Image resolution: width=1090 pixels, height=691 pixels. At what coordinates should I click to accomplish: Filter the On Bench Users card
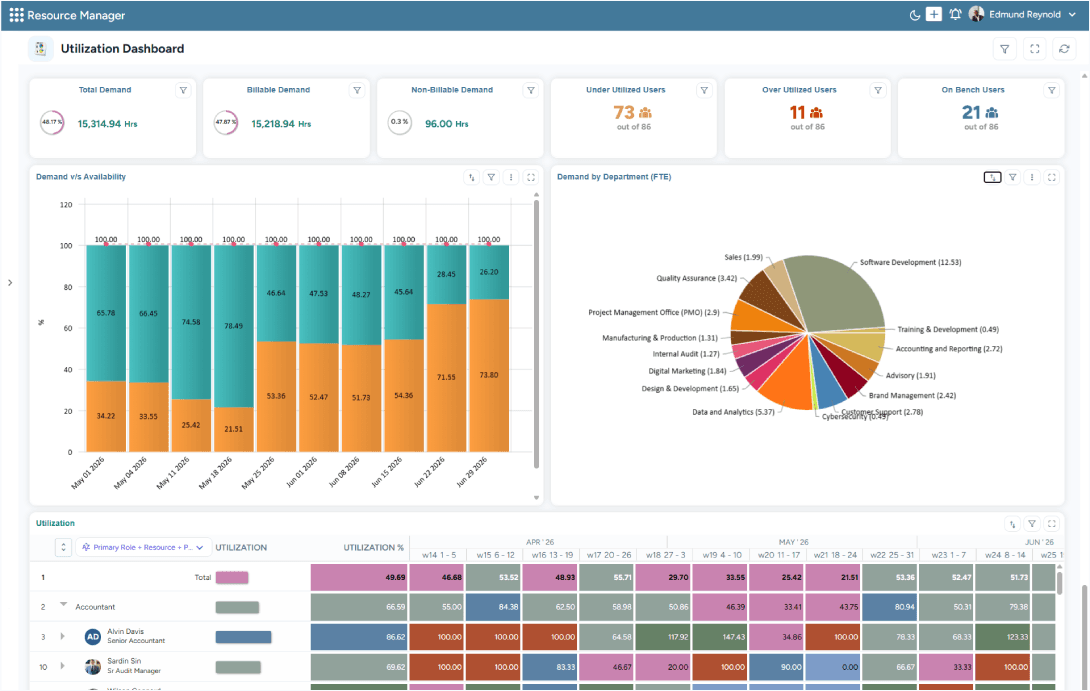1052,90
